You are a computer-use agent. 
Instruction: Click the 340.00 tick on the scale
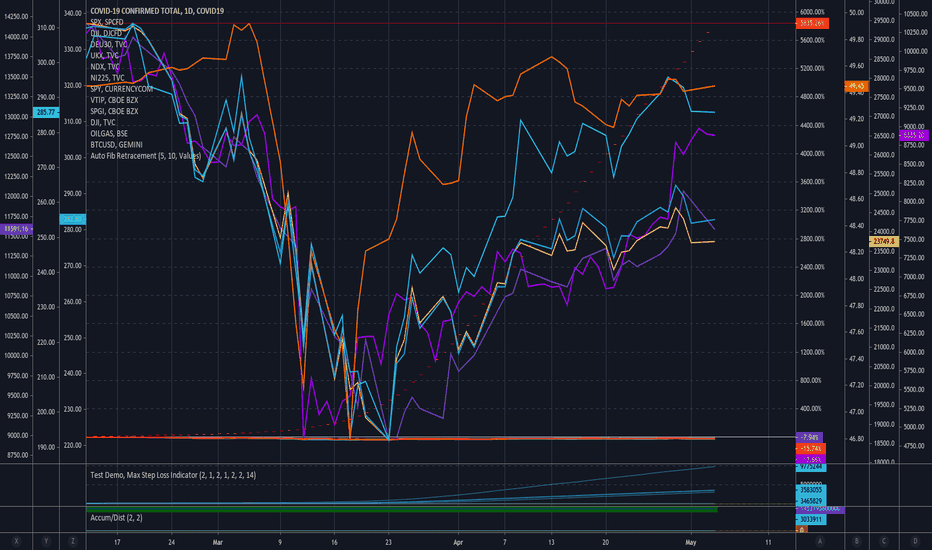(x=73, y=13)
